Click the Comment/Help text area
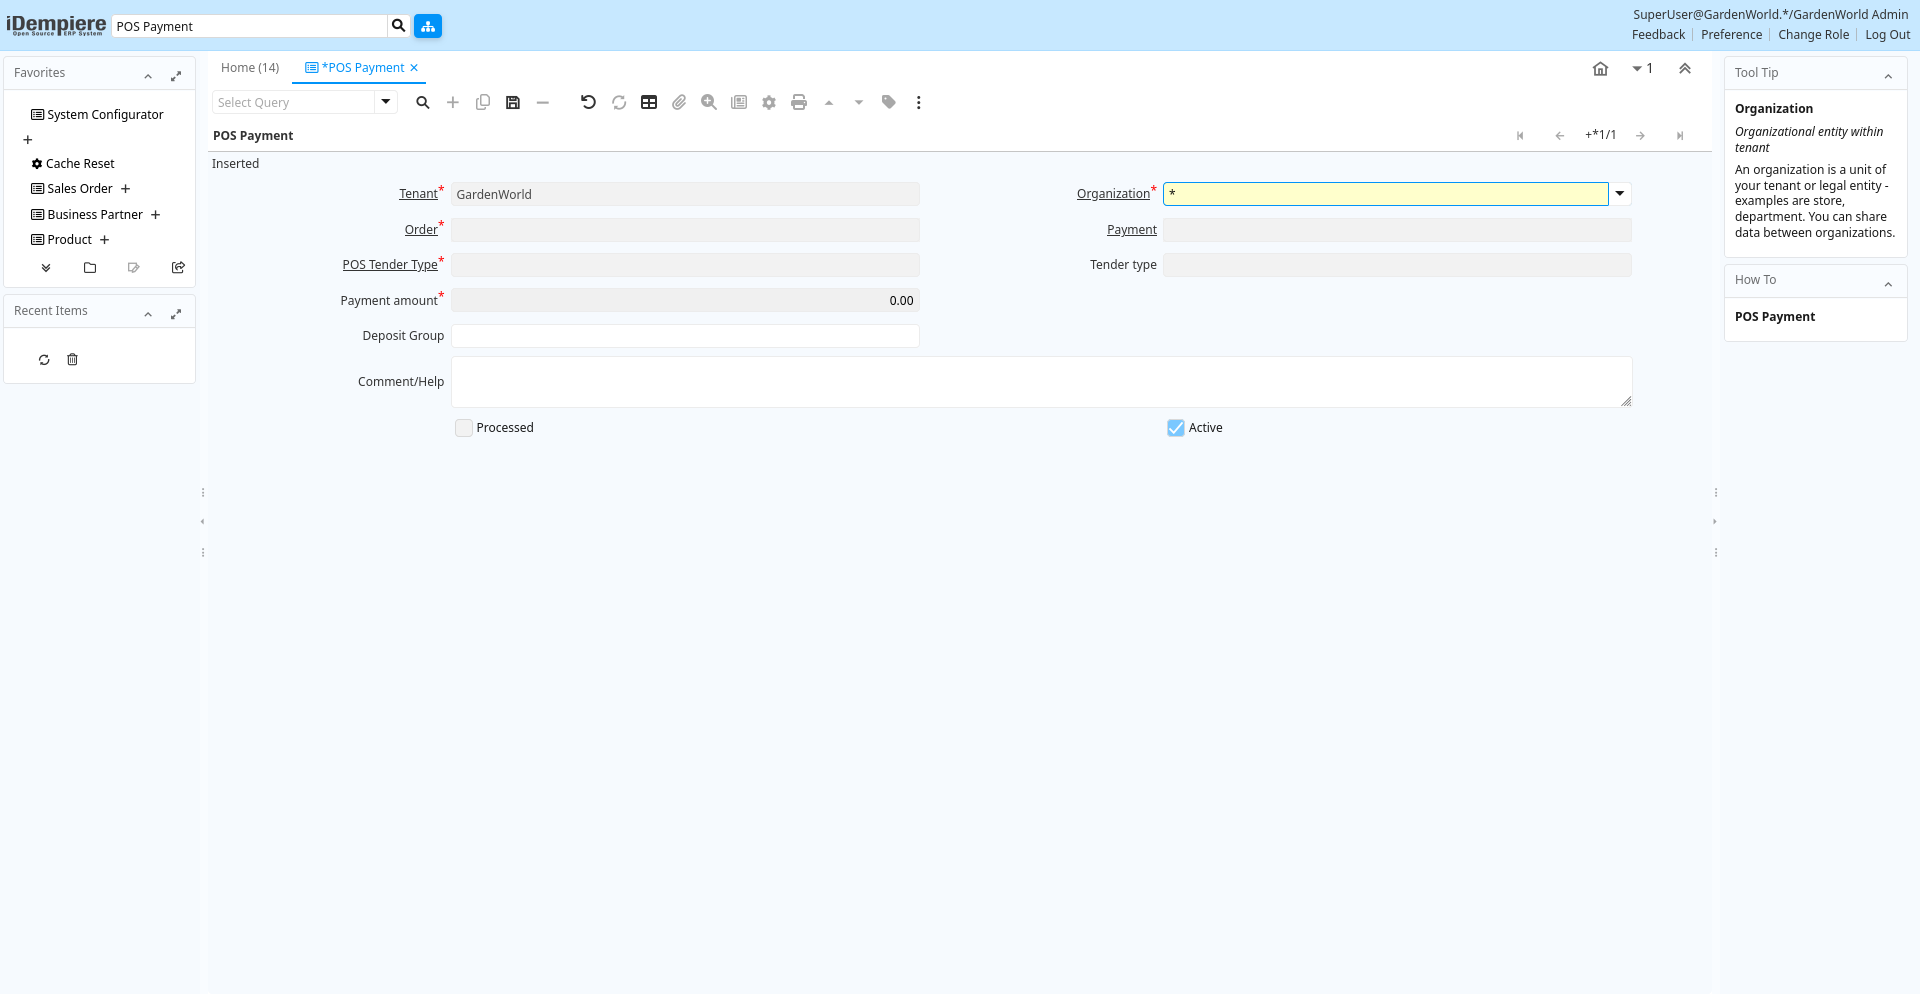 pyautogui.click(x=1040, y=382)
